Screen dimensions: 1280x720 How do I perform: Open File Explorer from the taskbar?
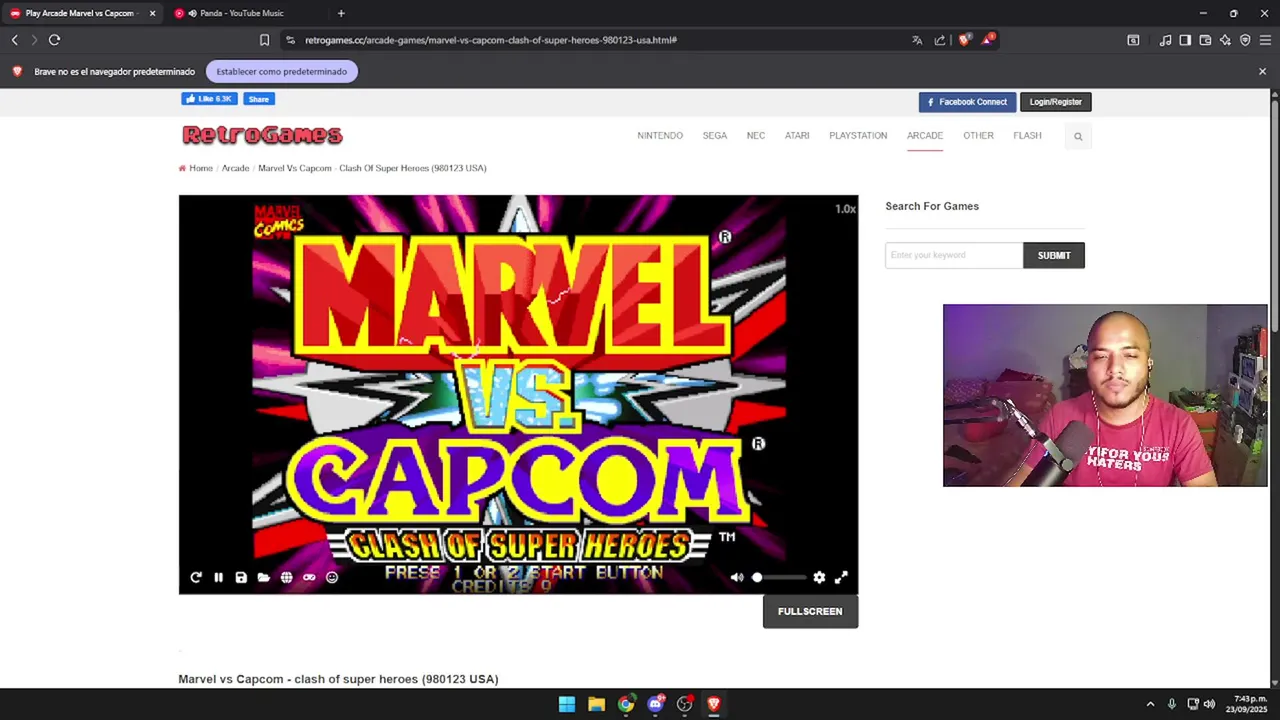point(596,704)
